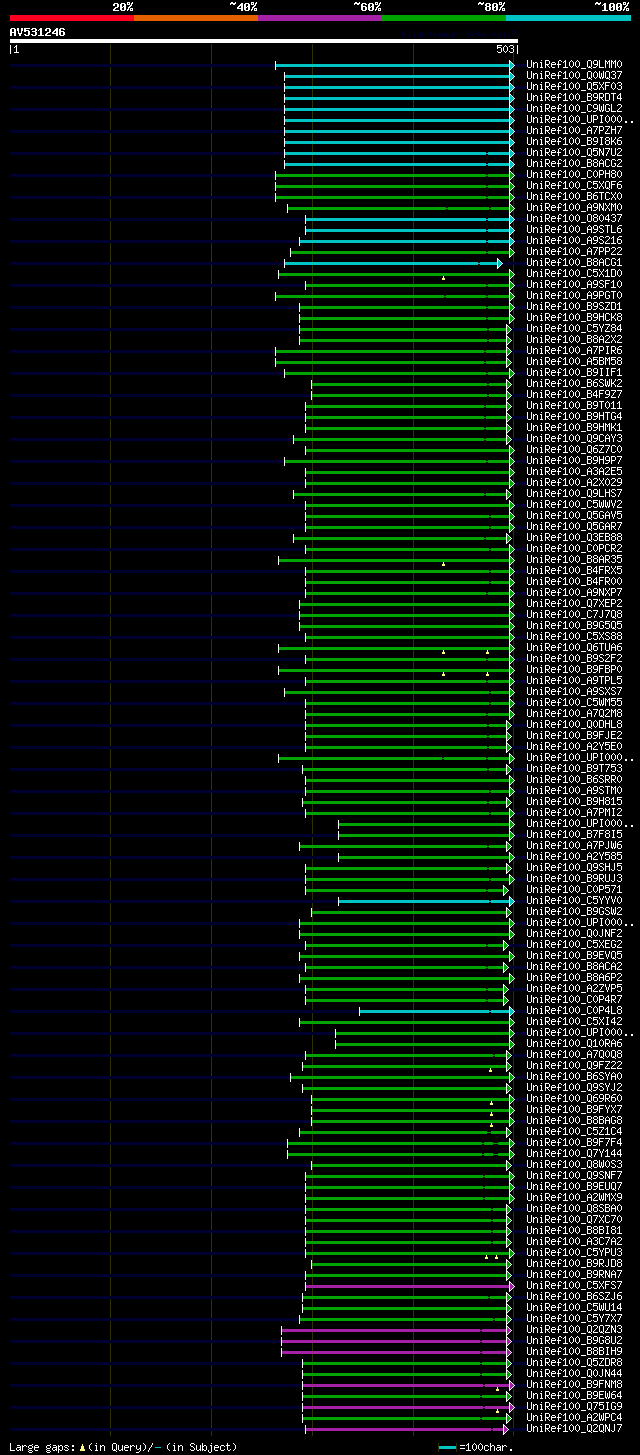Open hit UniRef100_Q5XF03
The image size is (640, 1455).
(x=574, y=86)
